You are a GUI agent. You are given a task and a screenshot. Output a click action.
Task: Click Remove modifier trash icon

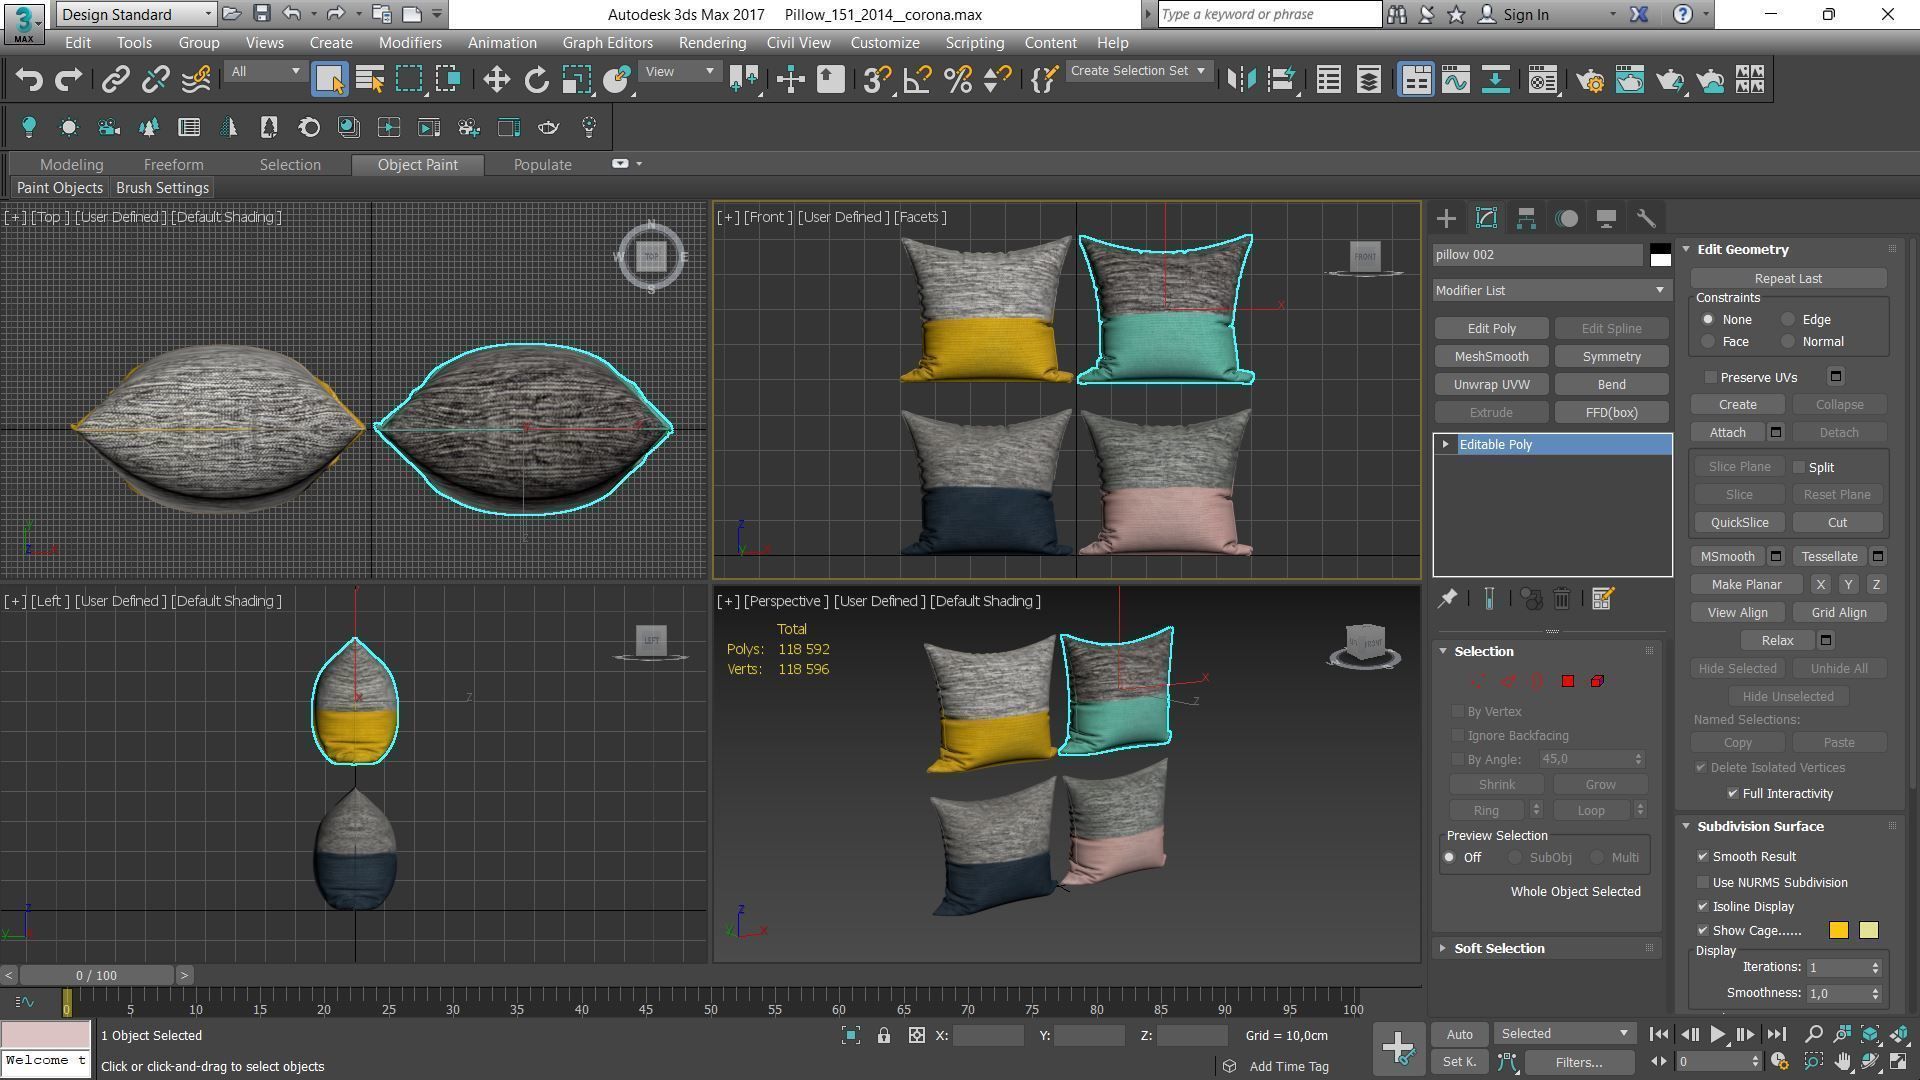[1562, 598]
